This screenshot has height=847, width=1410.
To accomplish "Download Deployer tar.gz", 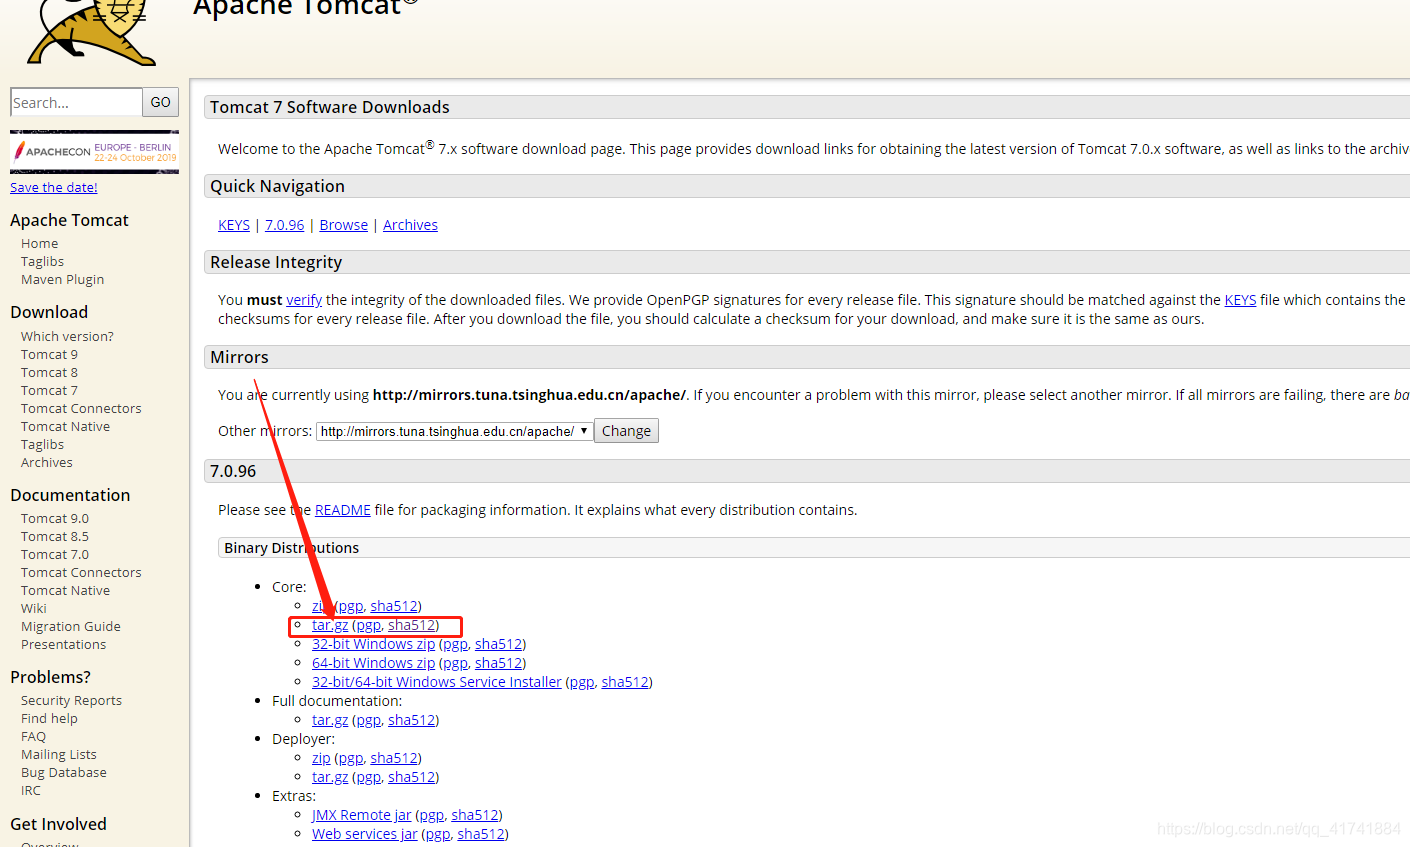I will click(x=330, y=777).
